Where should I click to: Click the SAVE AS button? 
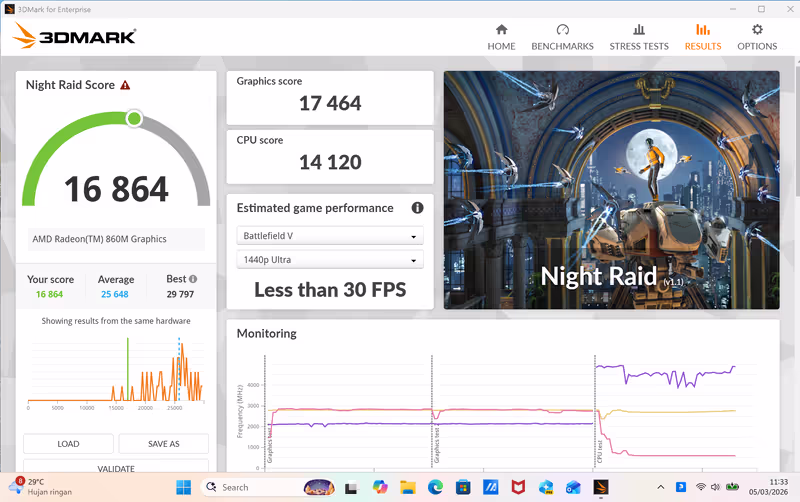(x=163, y=444)
